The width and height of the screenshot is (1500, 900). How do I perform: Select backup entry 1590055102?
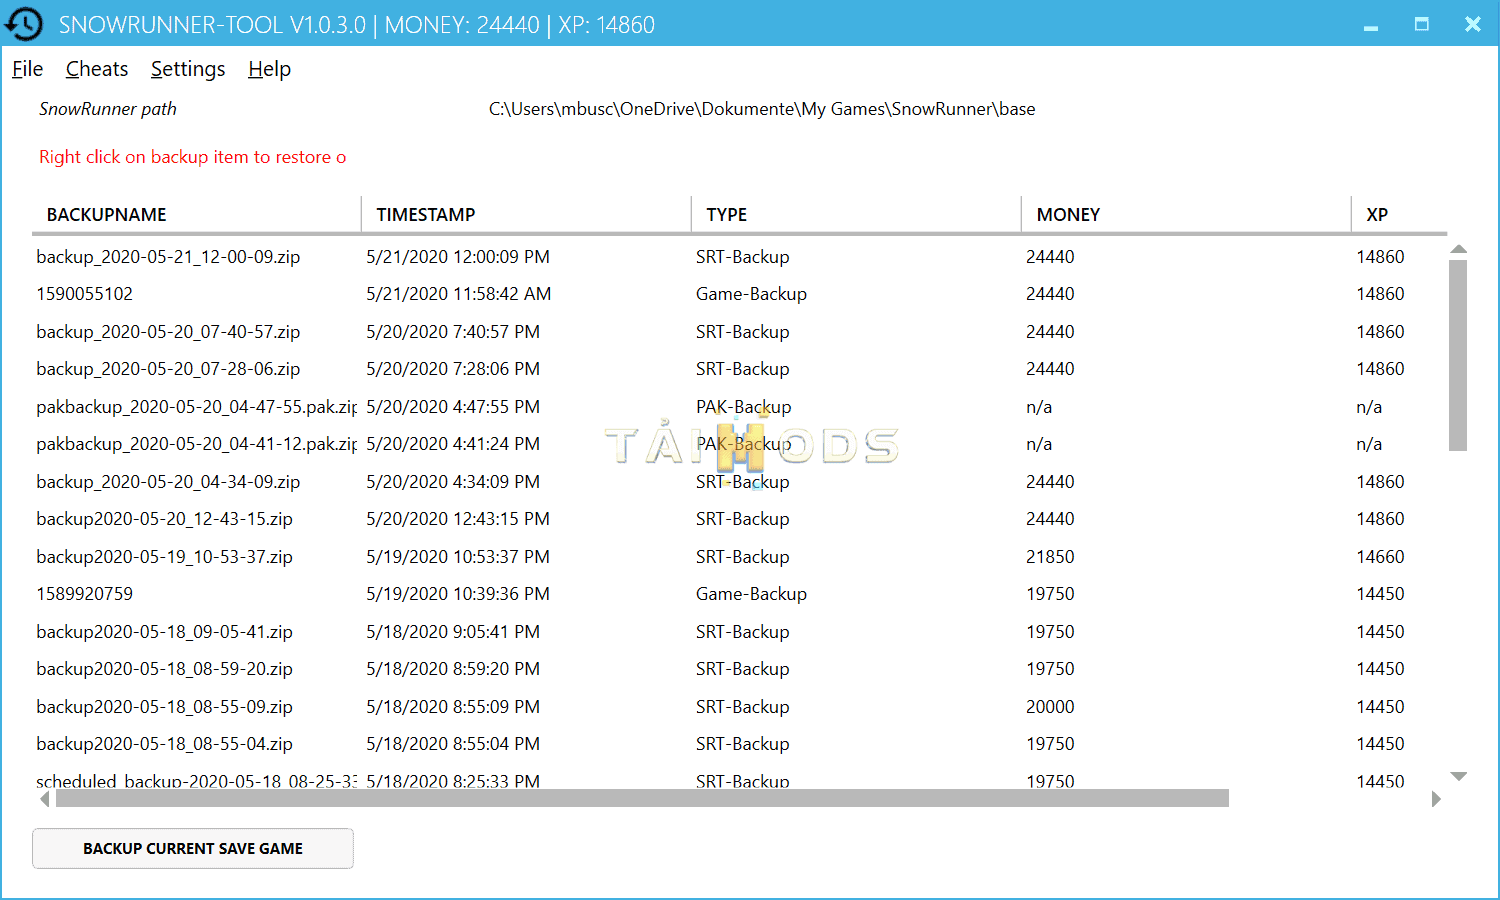pos(740,294)
